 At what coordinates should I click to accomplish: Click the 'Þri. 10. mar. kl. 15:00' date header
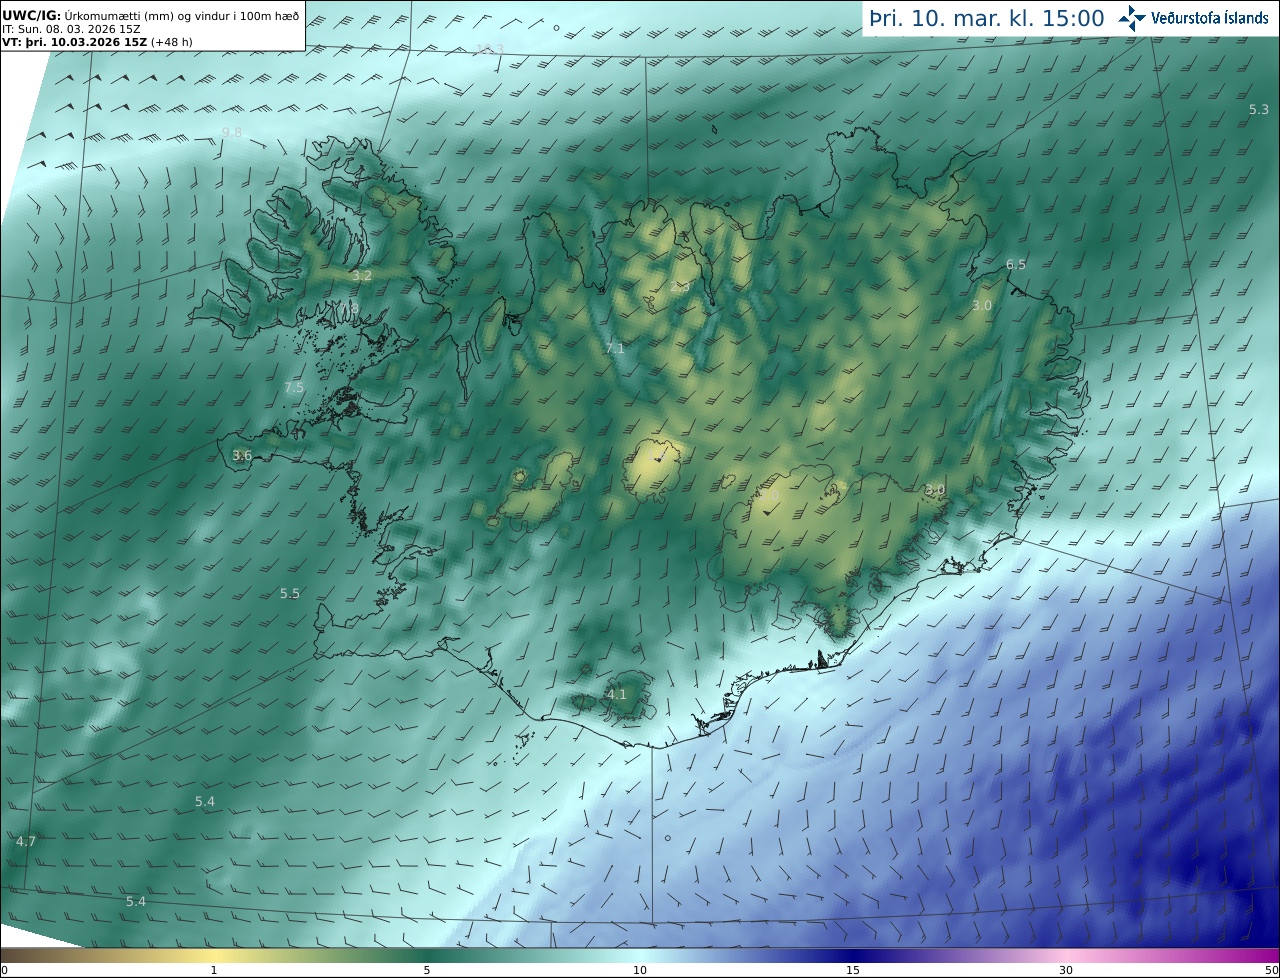[x=987, y=19]
